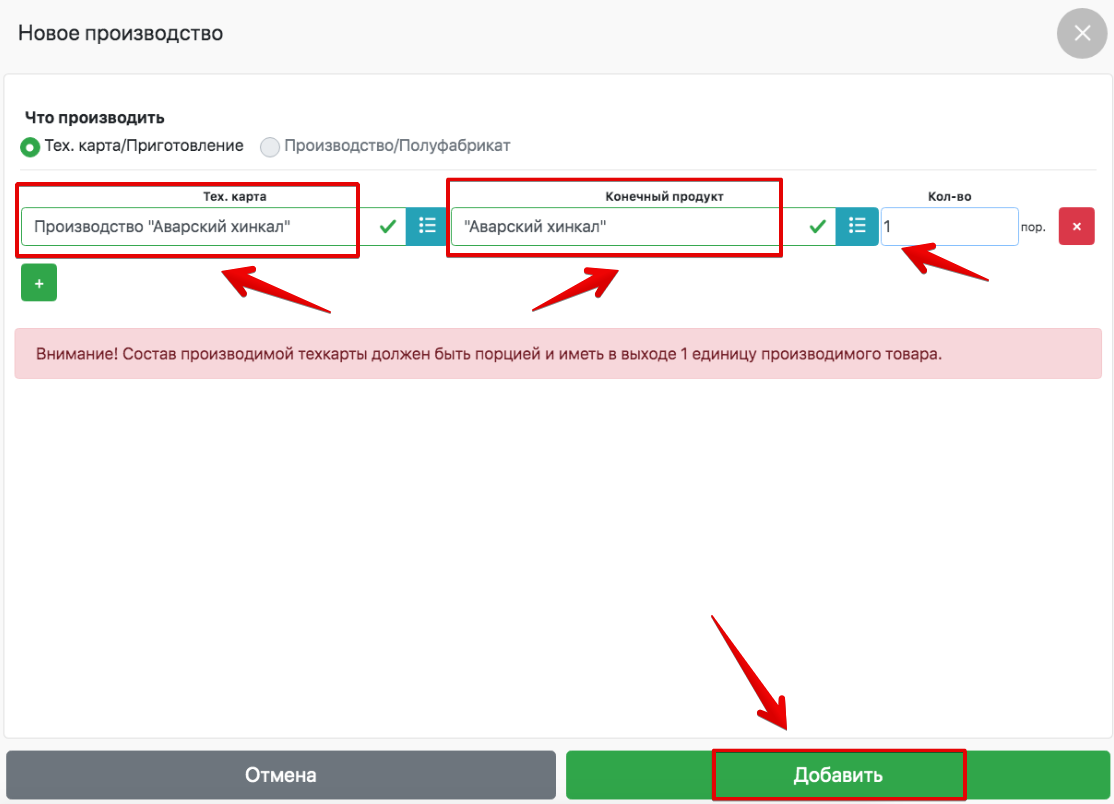Focus the Кол-во quantity field
1114x804 pixels.
(948, 227)
